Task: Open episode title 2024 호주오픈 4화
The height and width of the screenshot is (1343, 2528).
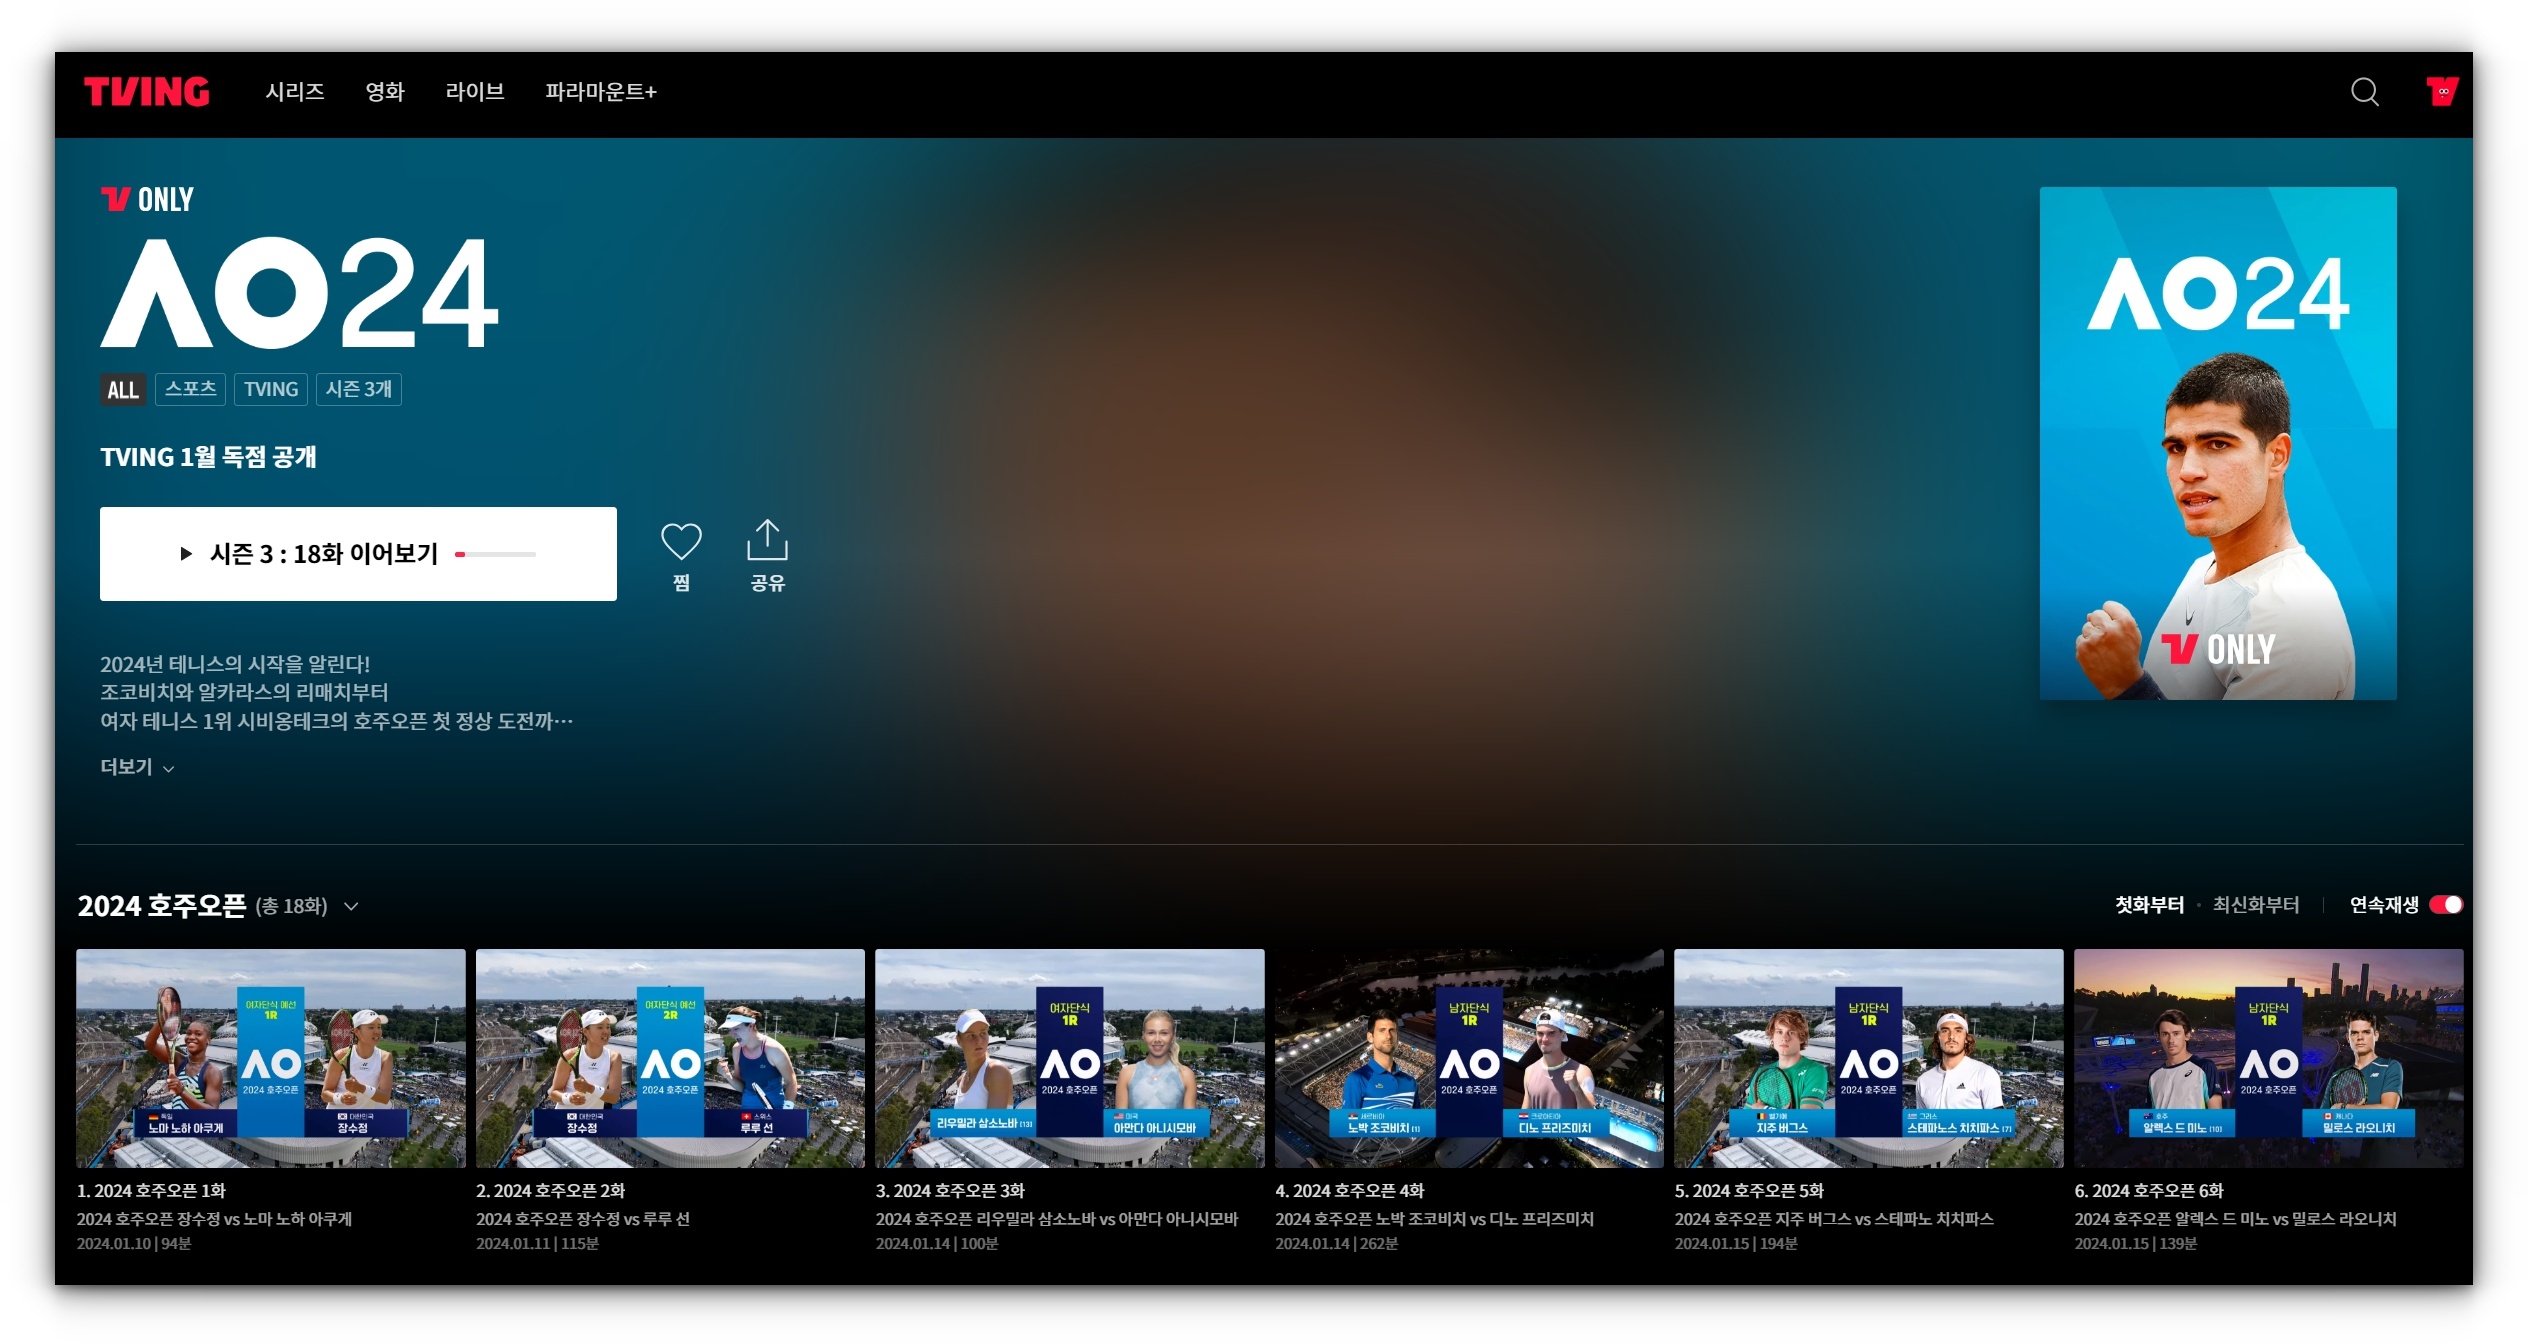Action: pyautogui.click(x=1349, y=1191)
